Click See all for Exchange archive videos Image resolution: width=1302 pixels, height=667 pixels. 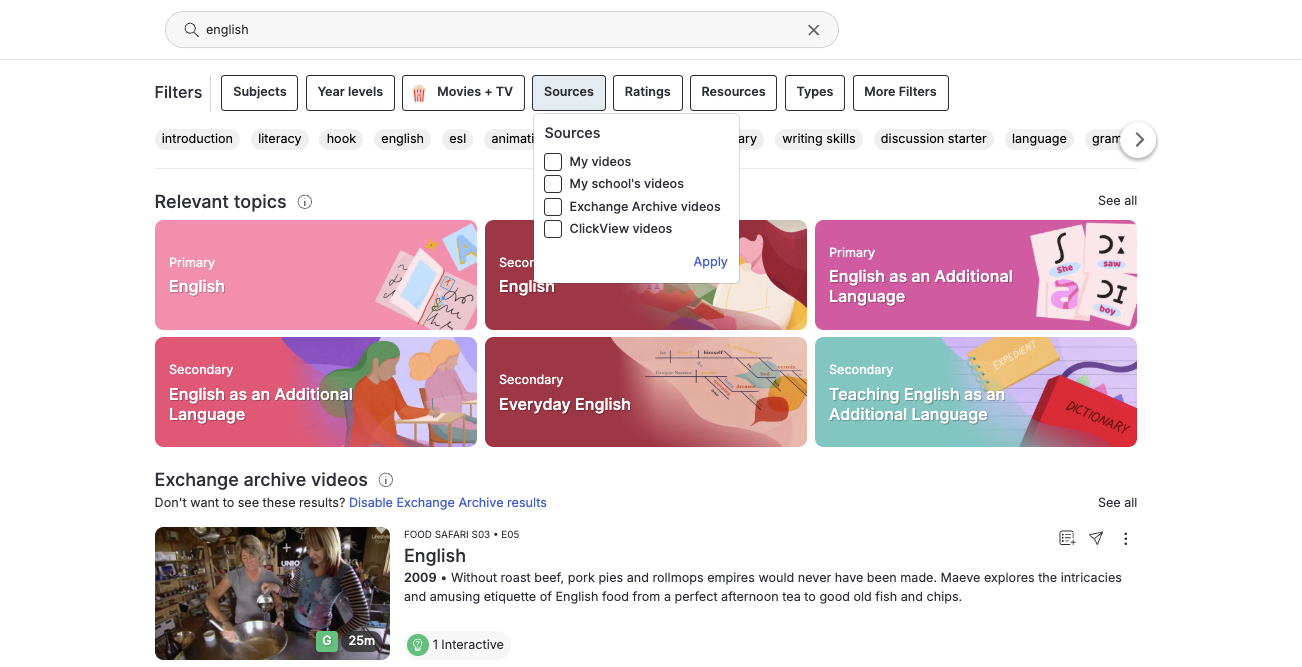point(1117,503)
